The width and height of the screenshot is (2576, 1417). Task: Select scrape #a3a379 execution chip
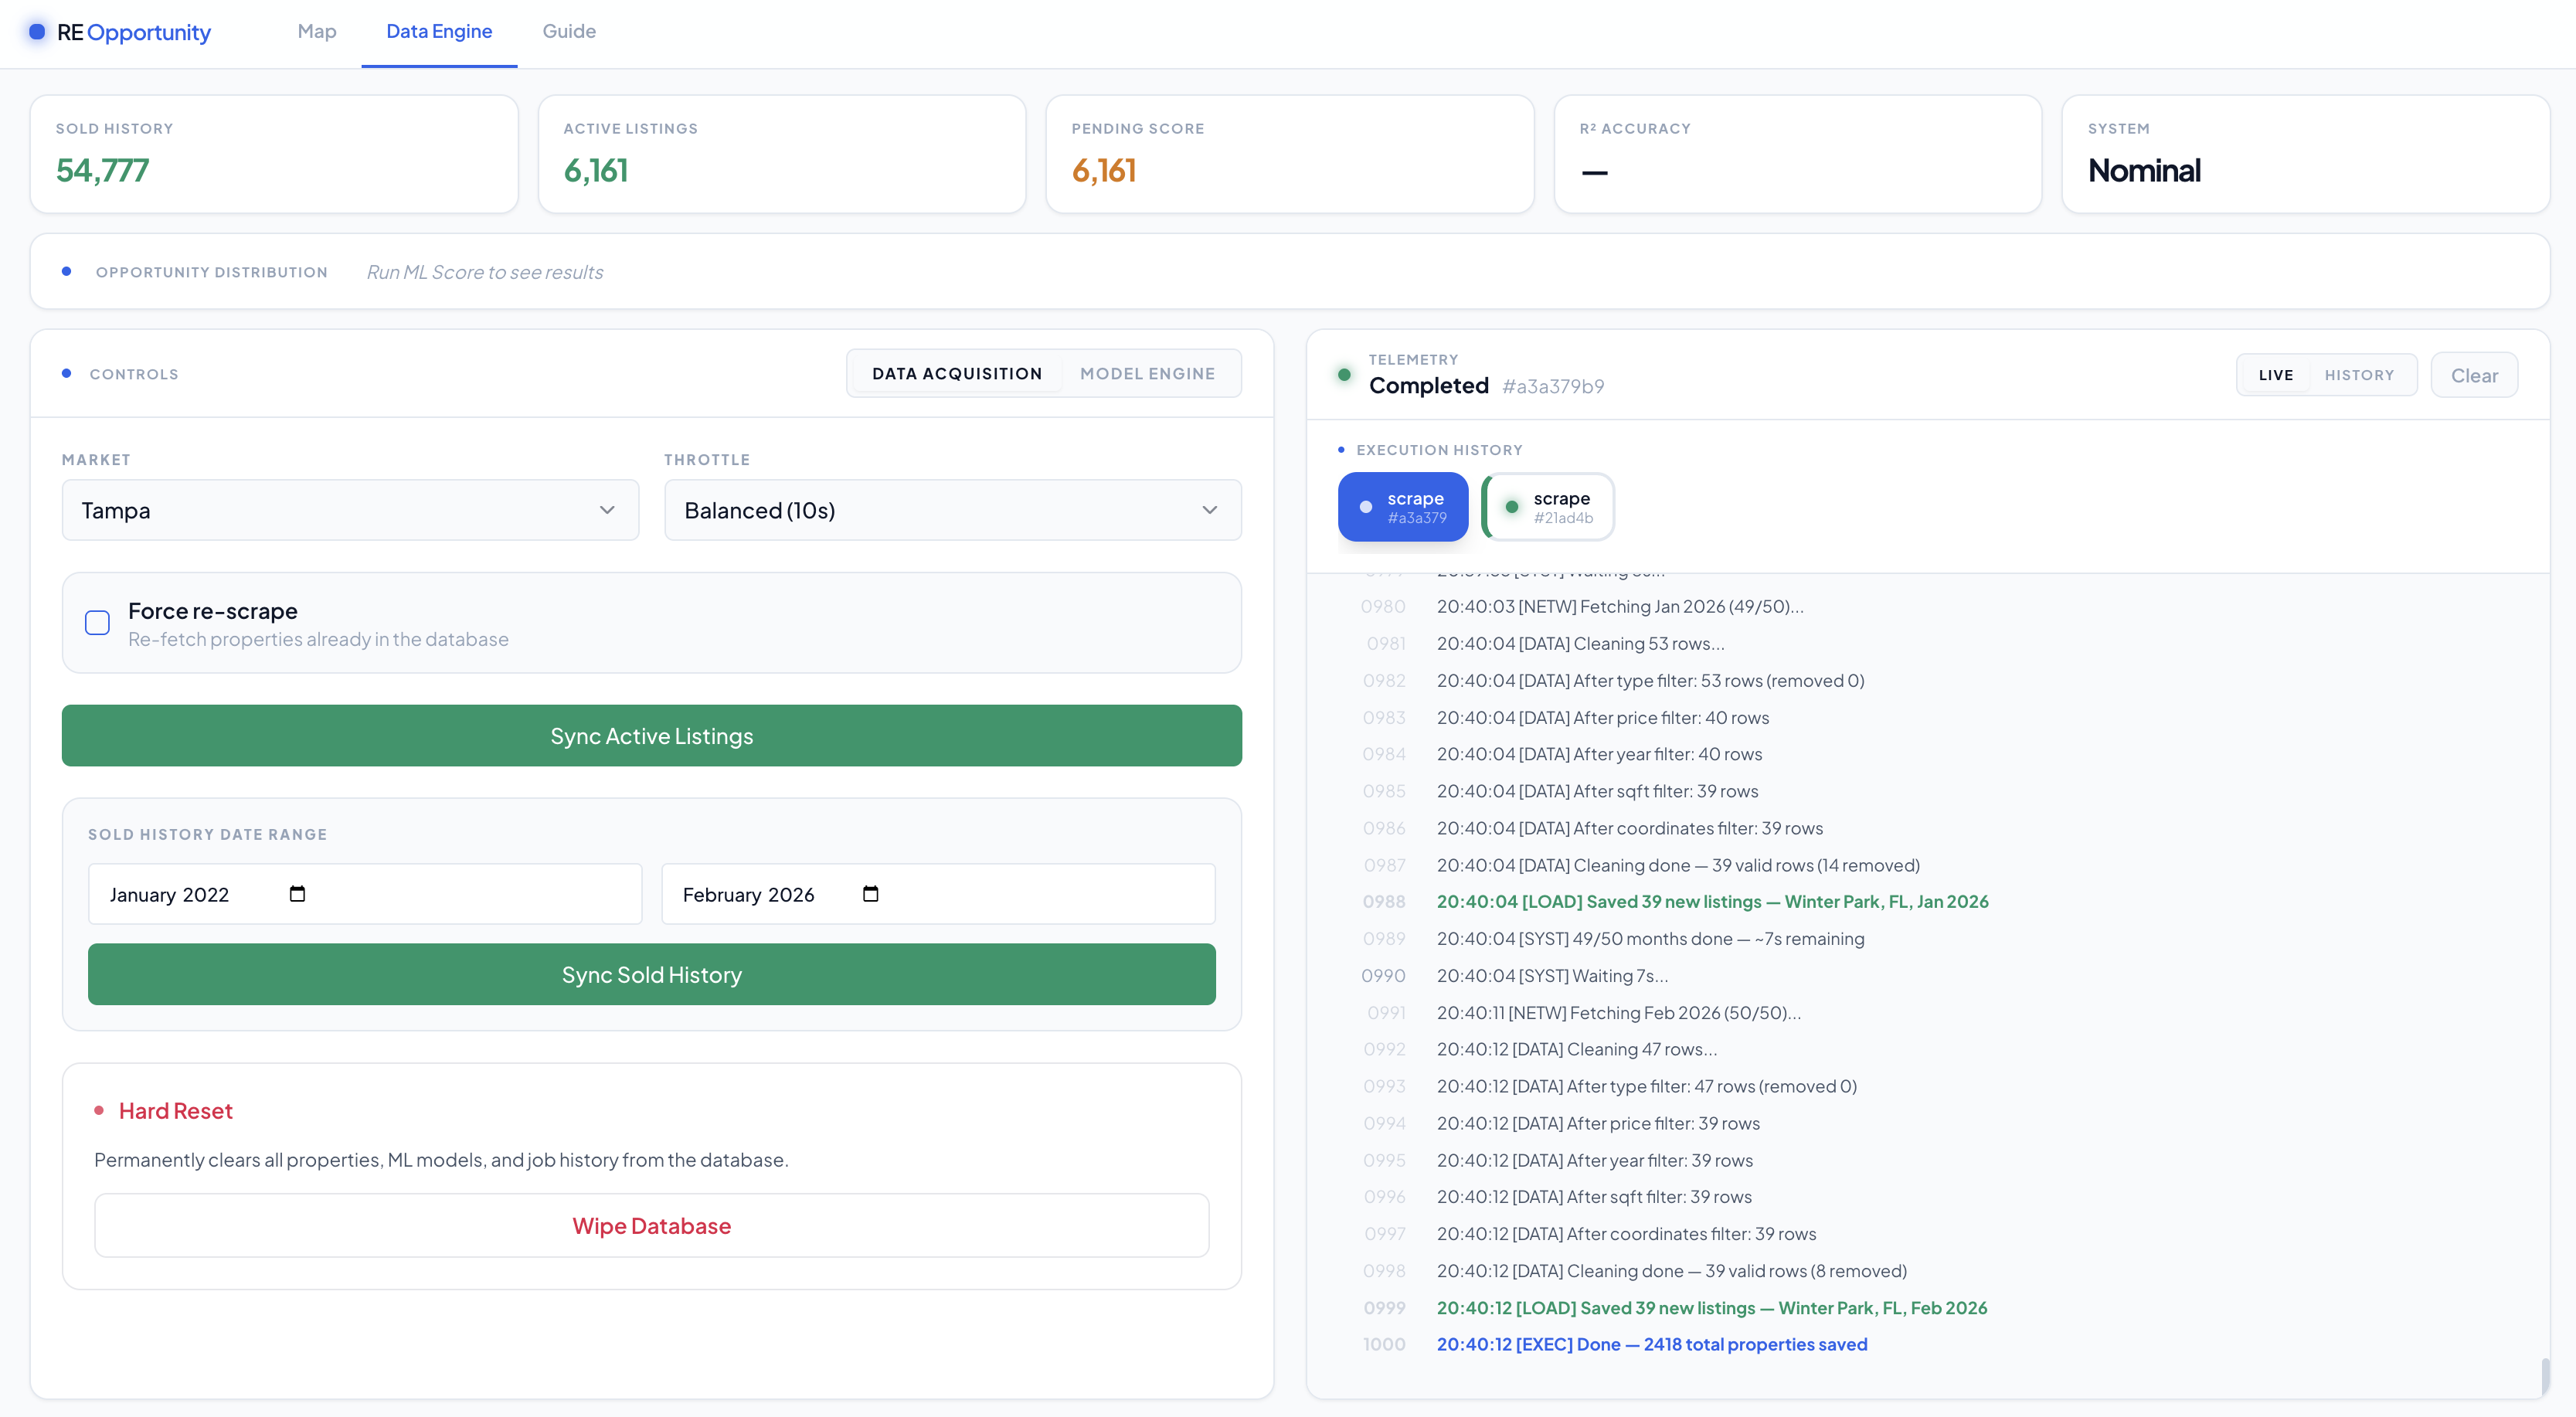(1402, 507)
